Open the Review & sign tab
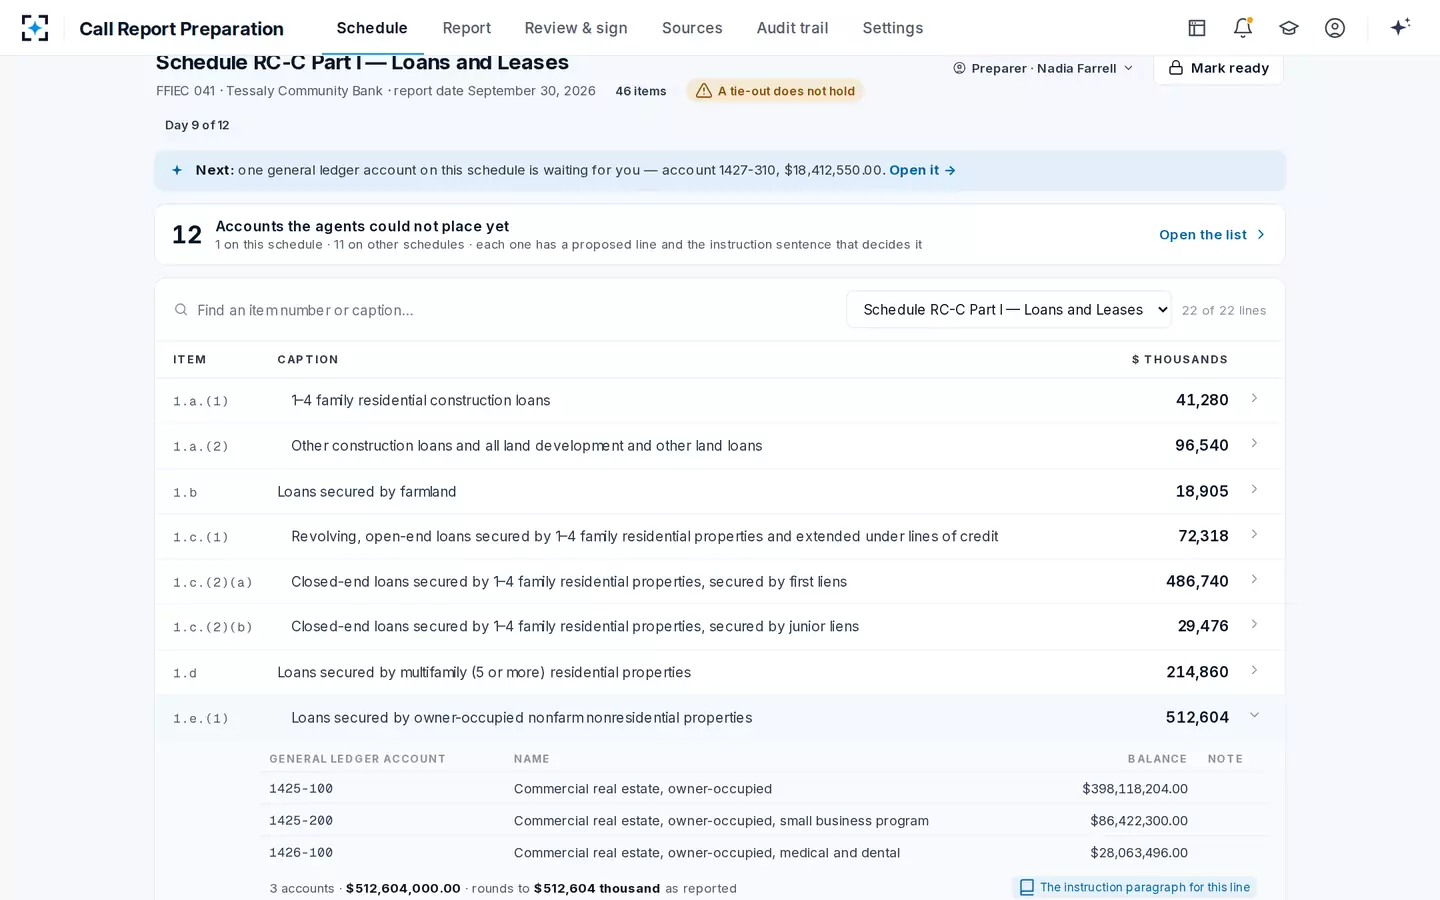Image resolution: width=1440 pixels, height=900 pixels. point(576,28)
